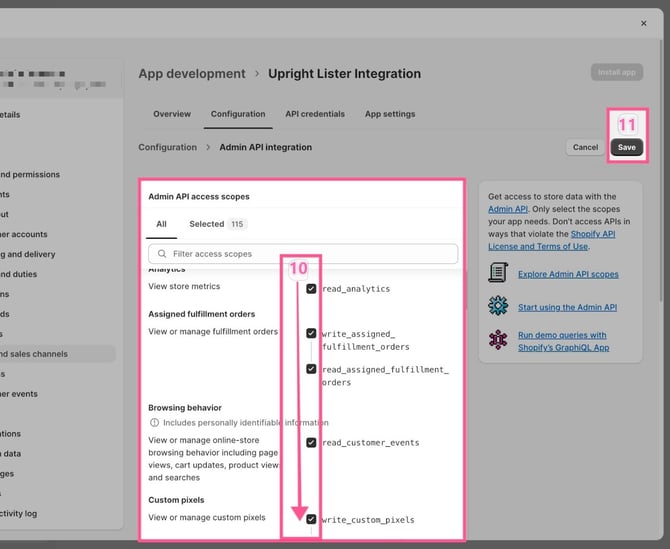Click the info icon under Browsing behavior
The image size is (670, 549).
(153, 423)
